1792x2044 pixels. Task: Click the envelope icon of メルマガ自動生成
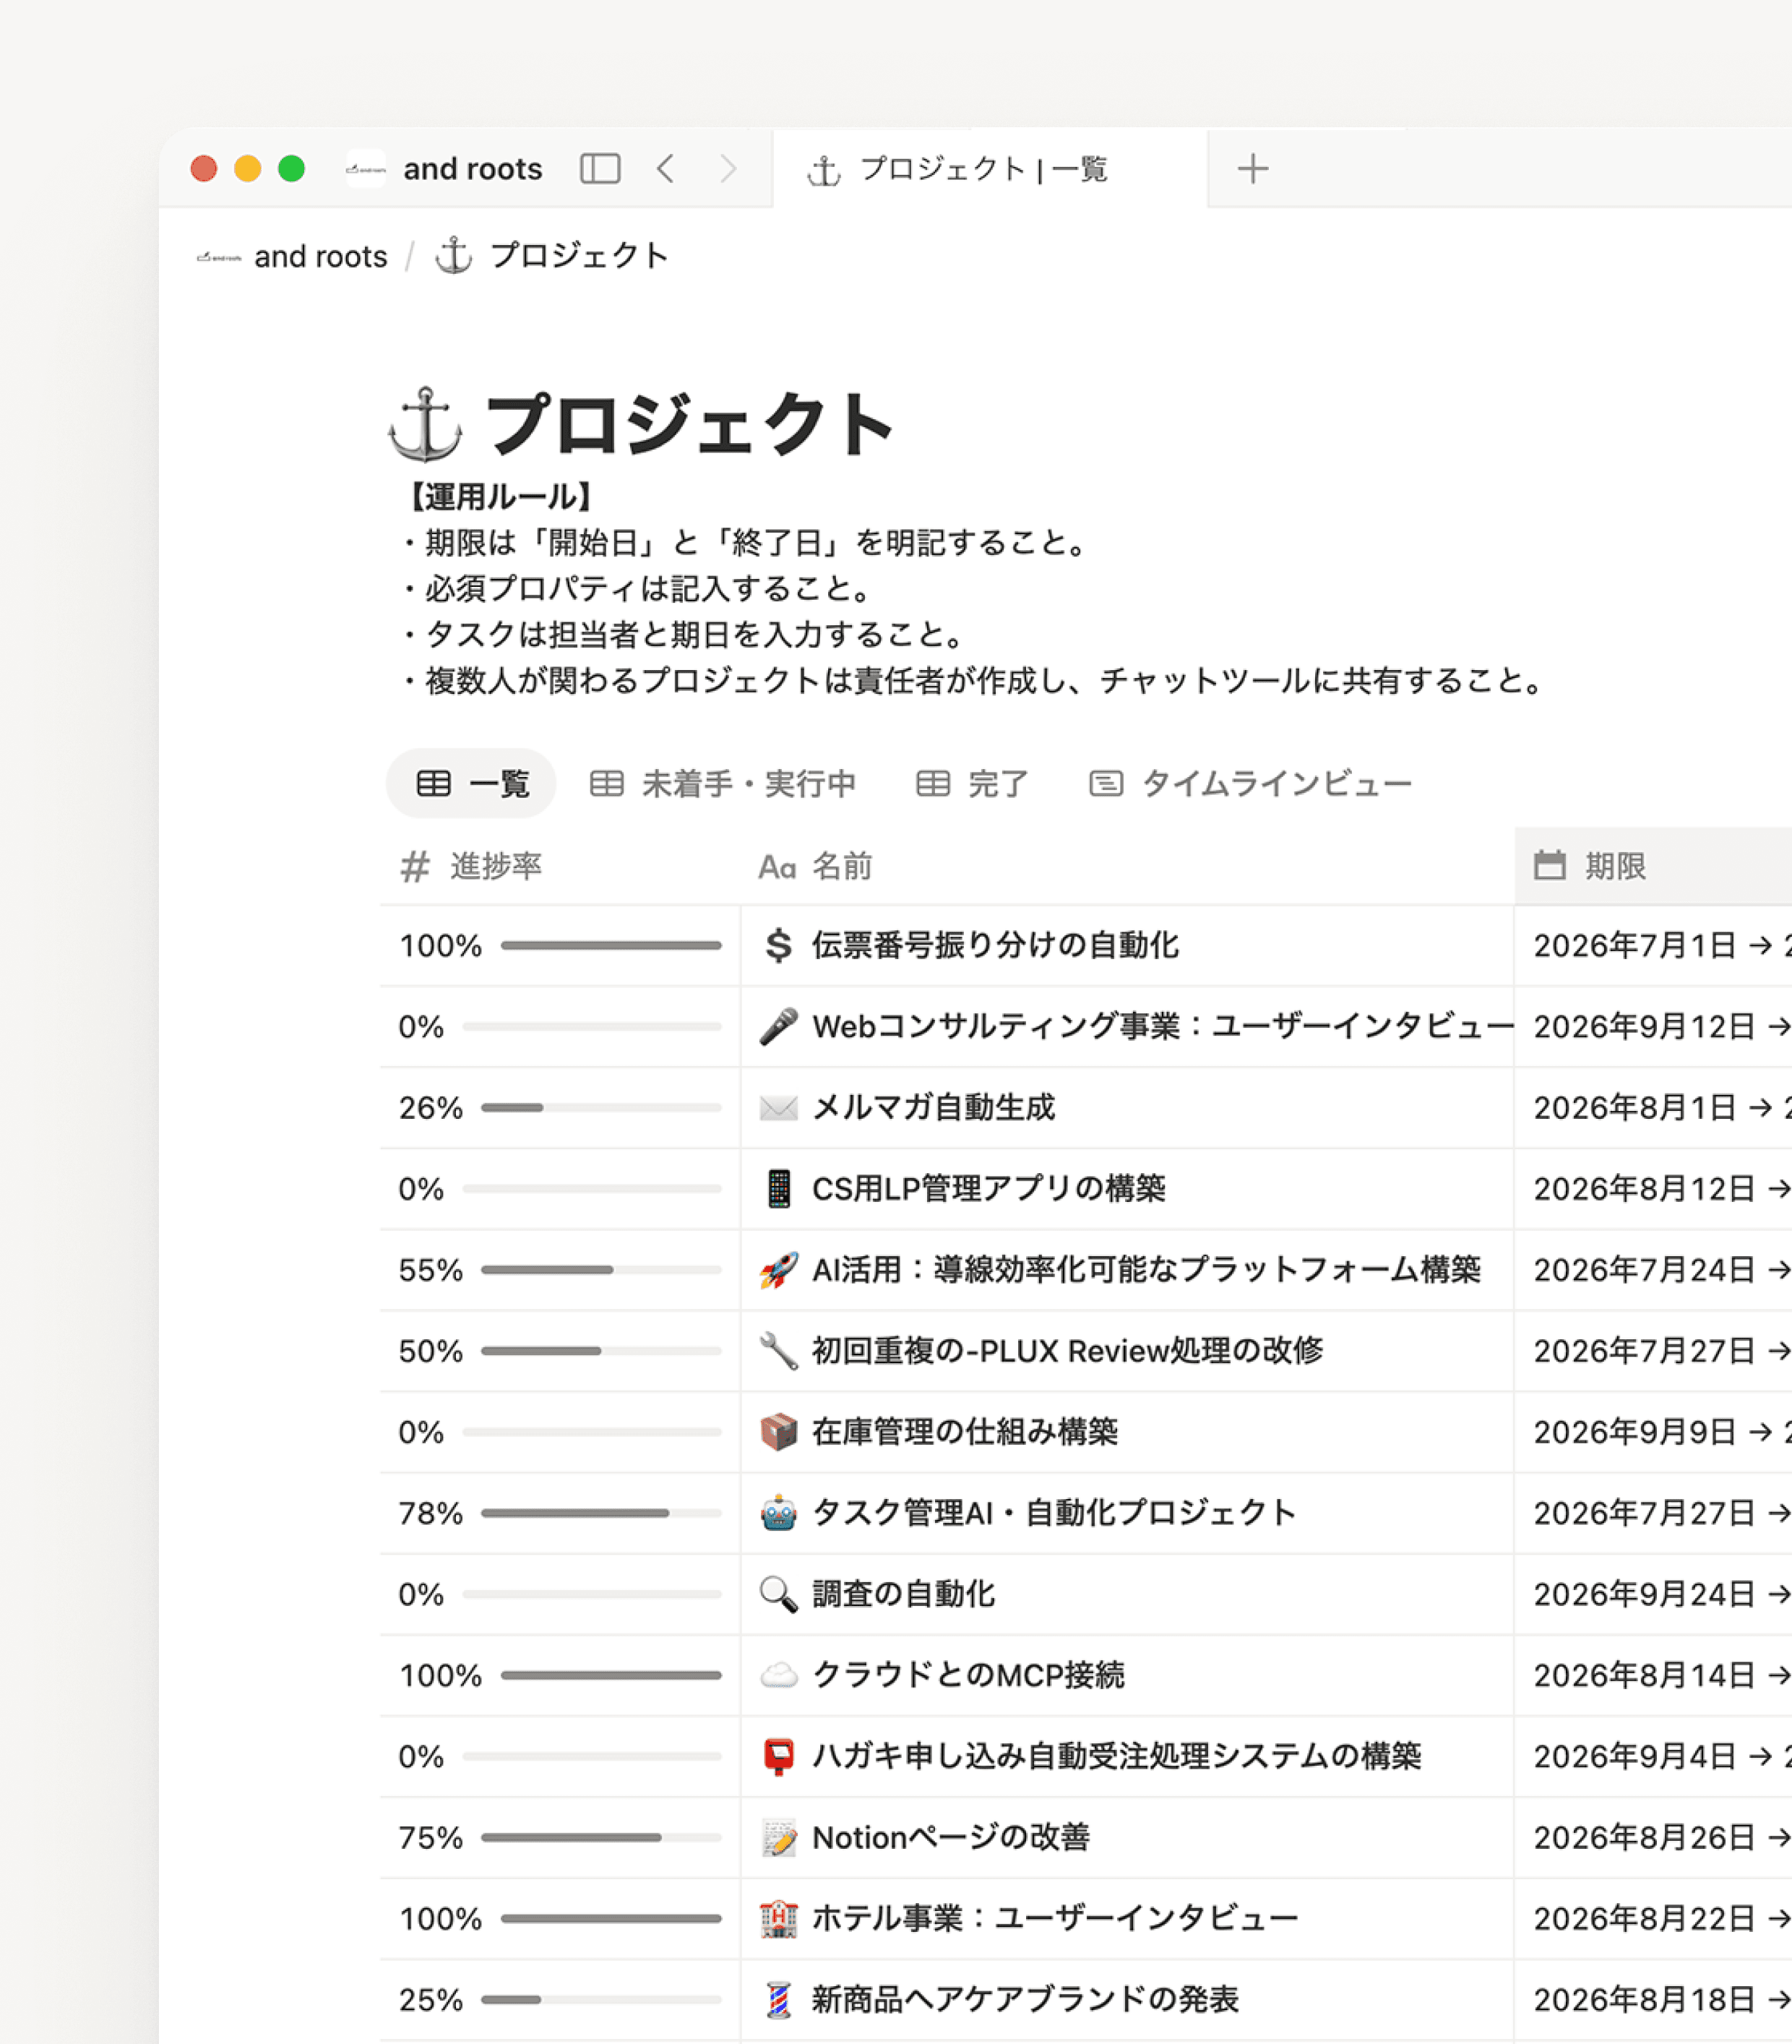click(778, 1107)
